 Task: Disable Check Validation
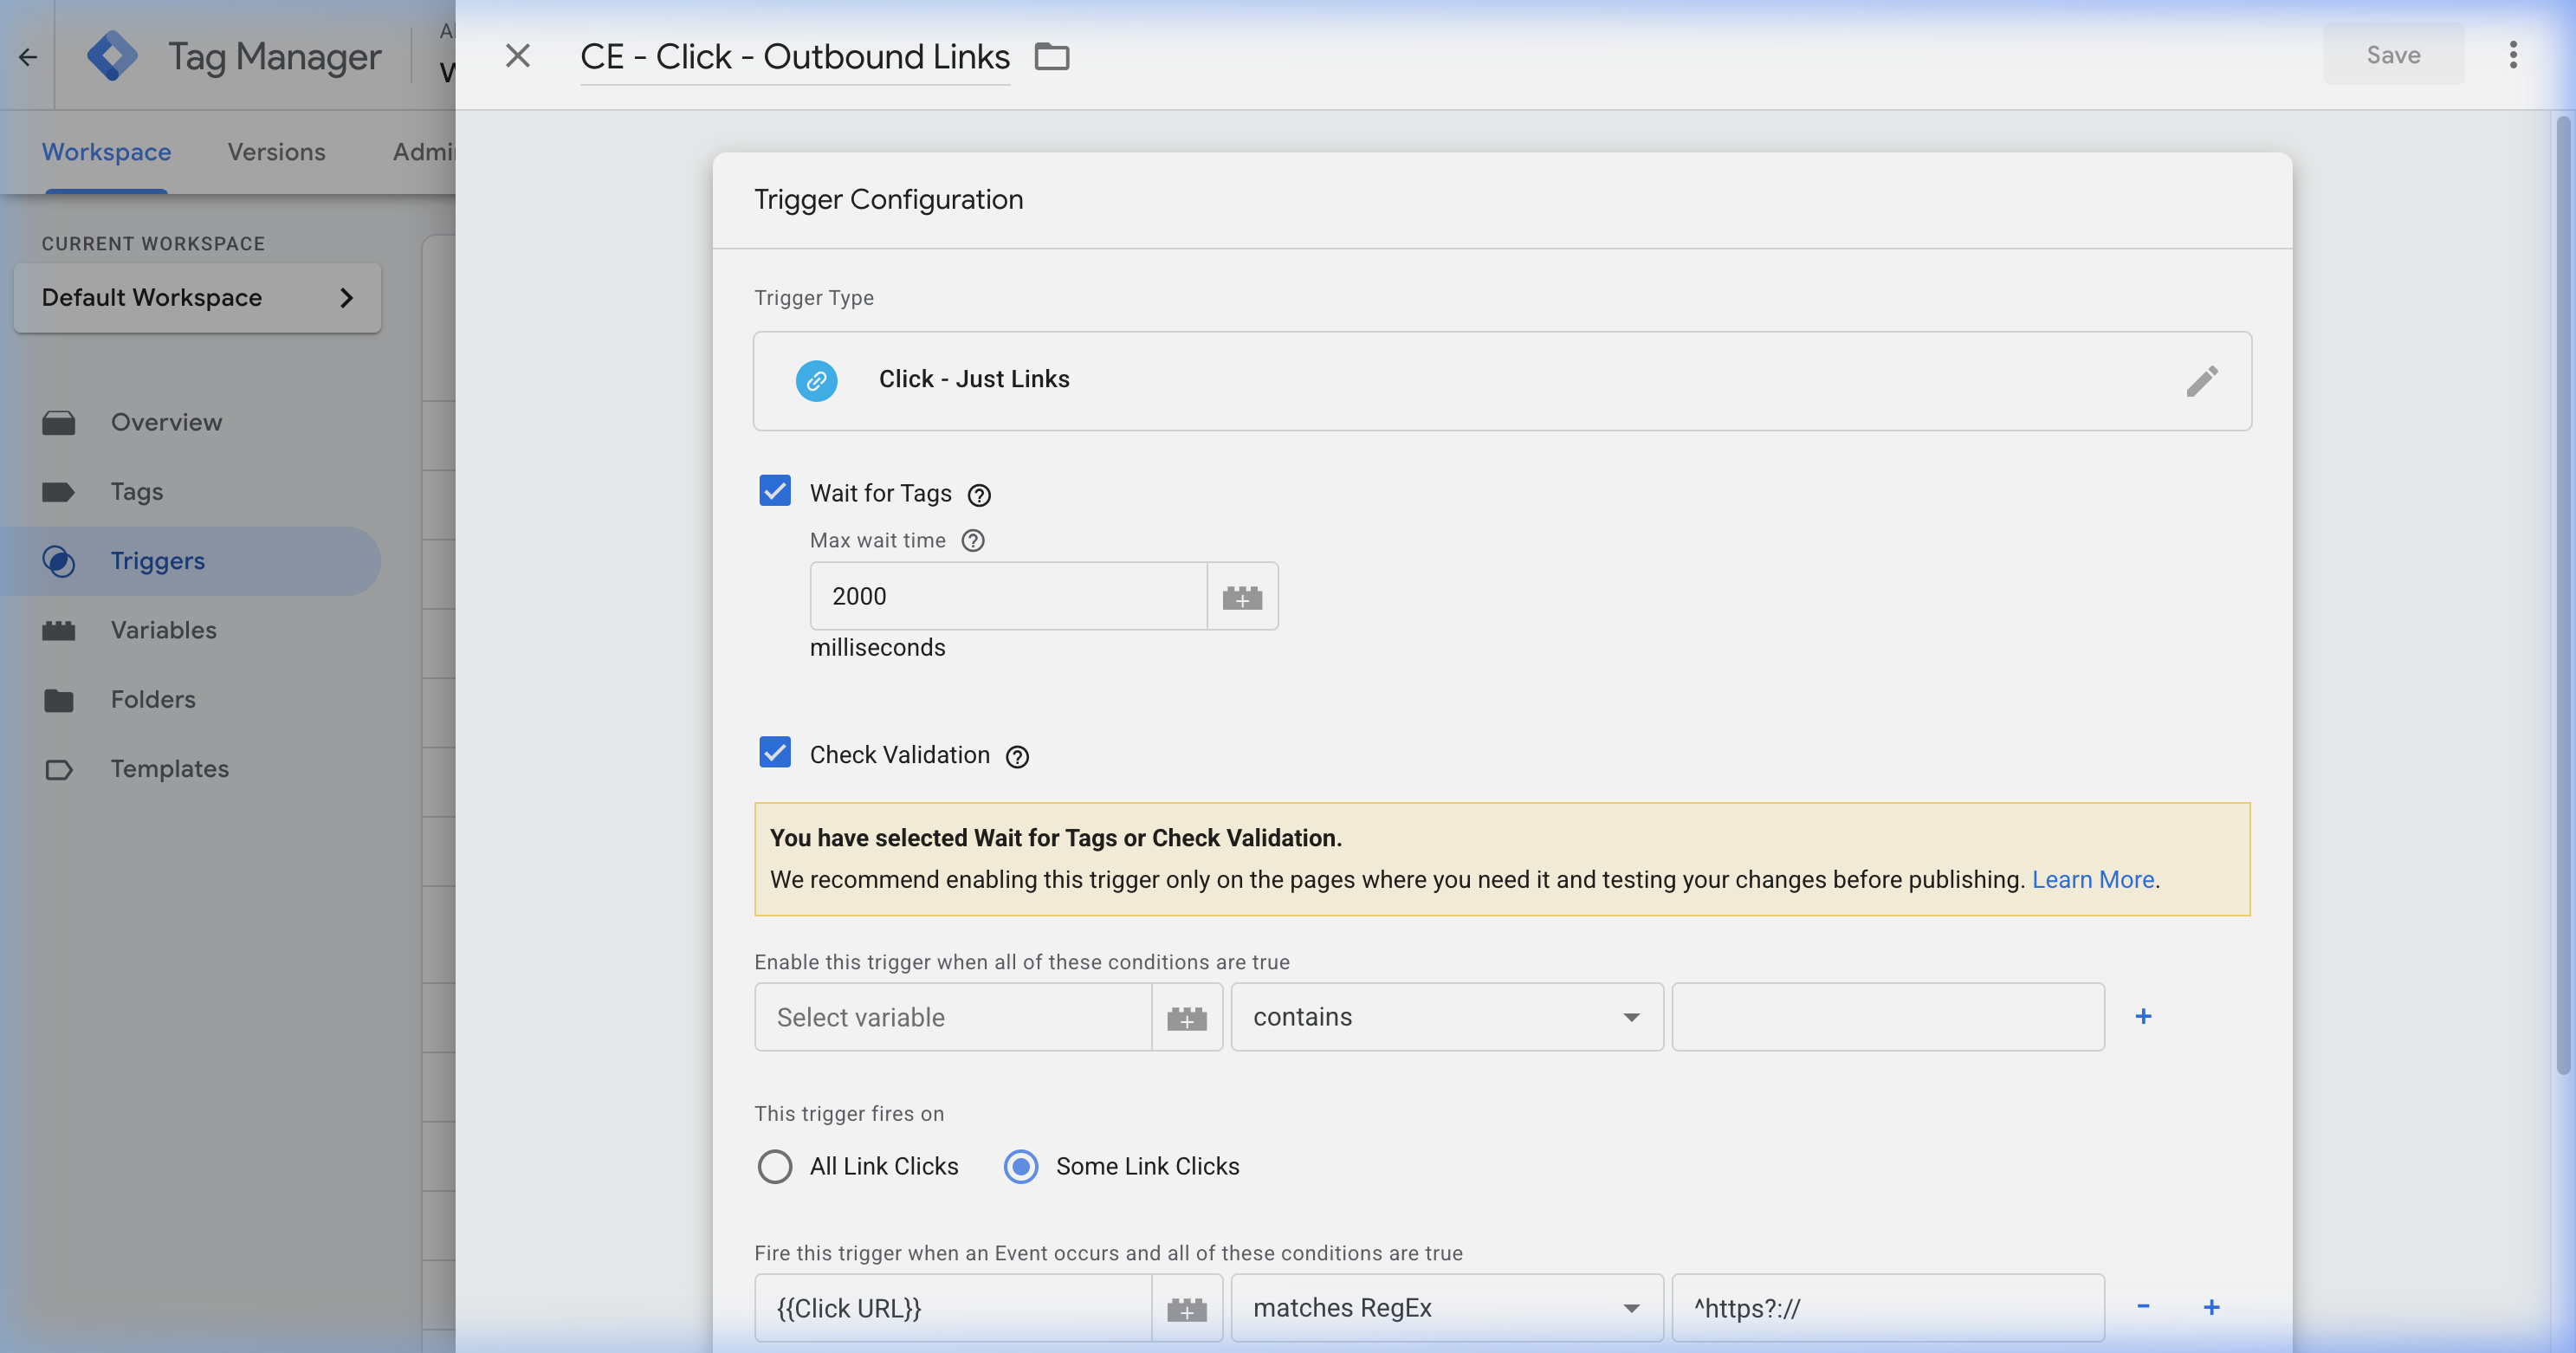775,753
